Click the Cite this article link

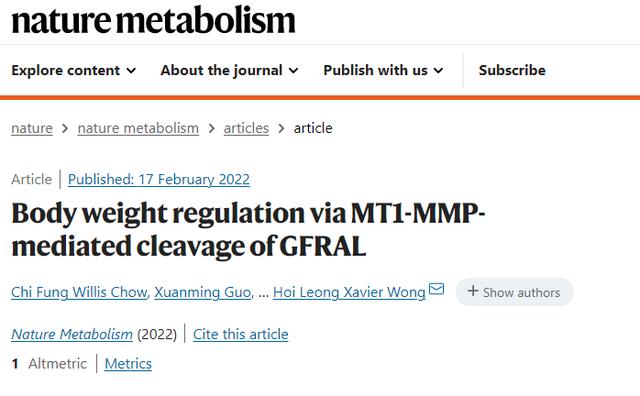tap(240, 334)
